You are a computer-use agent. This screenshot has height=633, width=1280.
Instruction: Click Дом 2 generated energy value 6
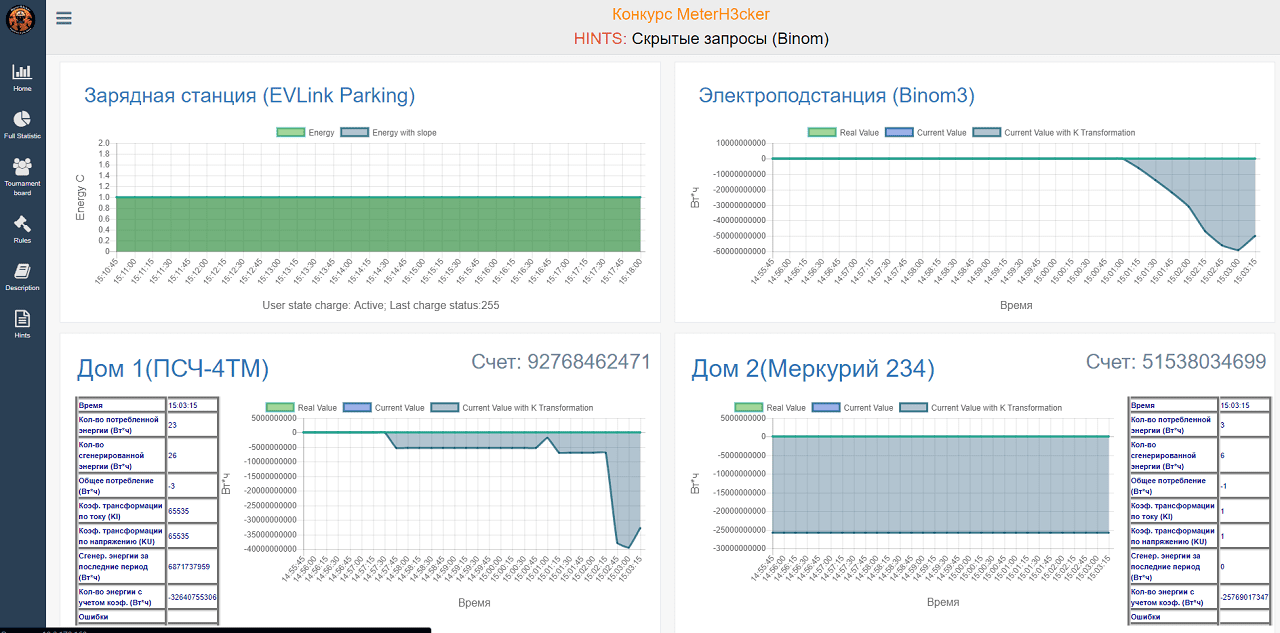(1245, 455)
